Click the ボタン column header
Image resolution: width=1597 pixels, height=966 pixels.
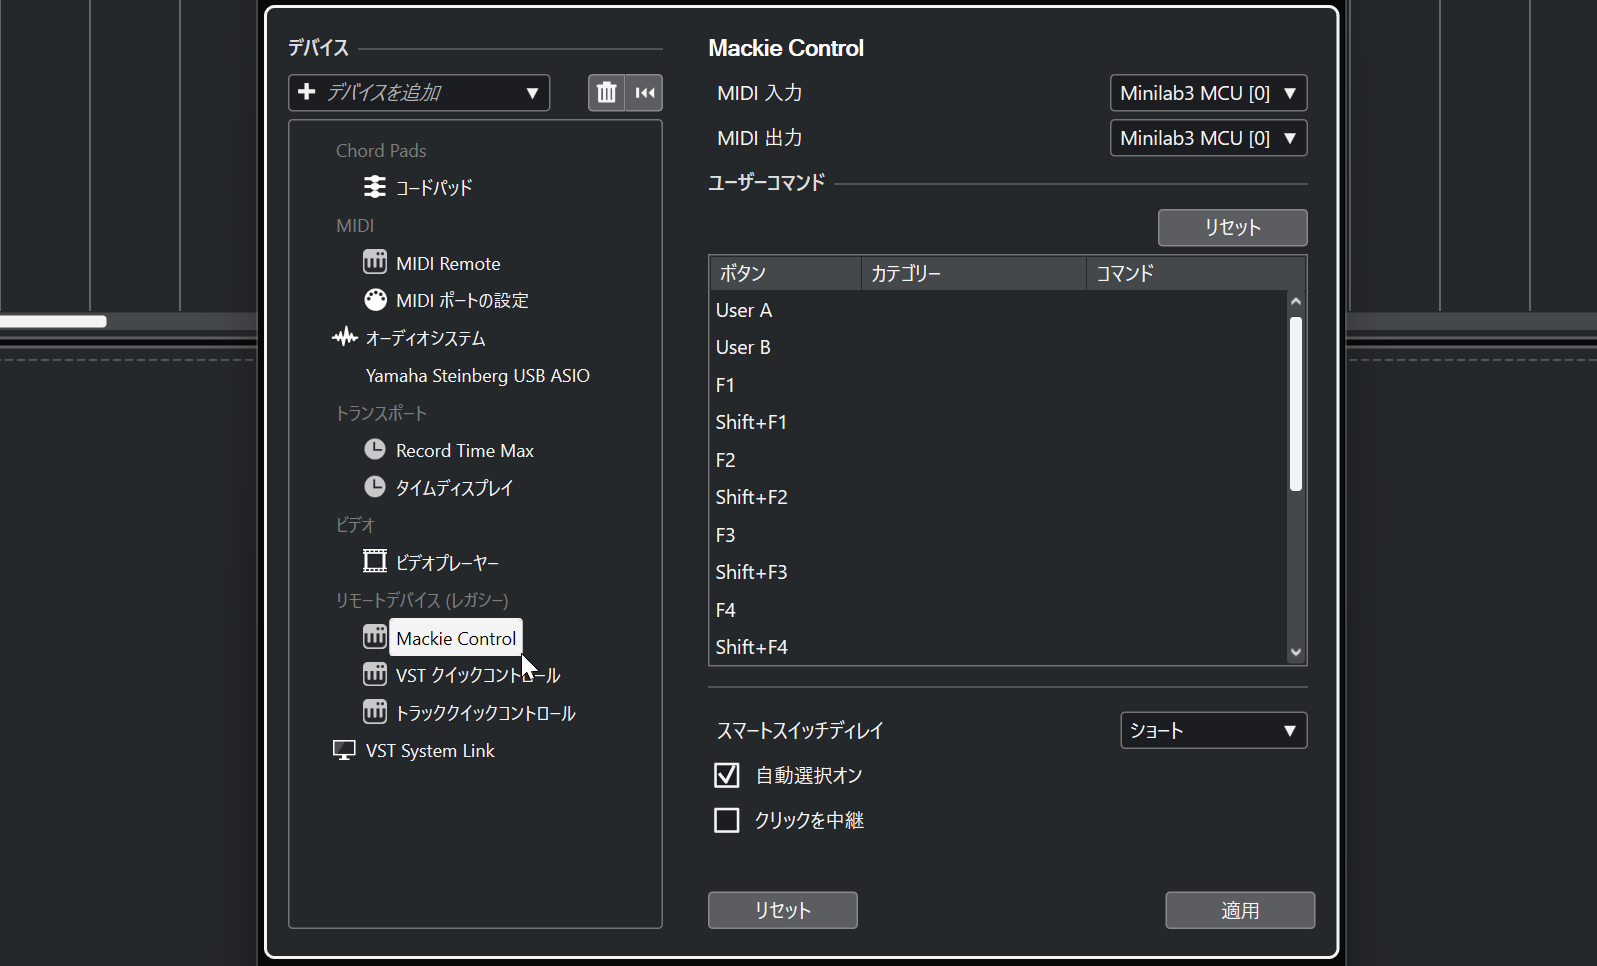point(785,273)
